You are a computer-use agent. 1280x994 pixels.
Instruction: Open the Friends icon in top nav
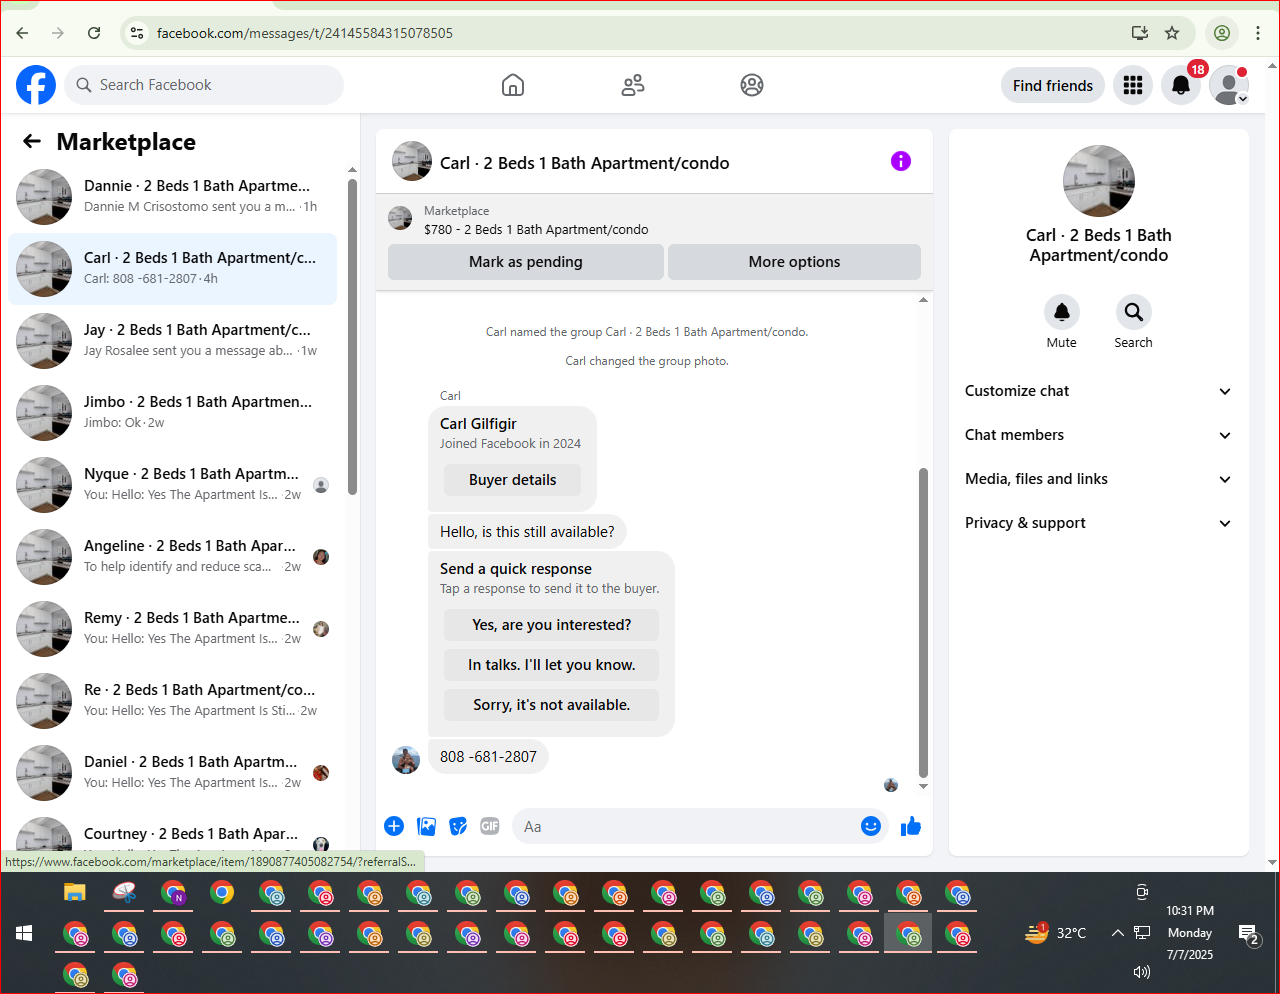coord(633,85)
